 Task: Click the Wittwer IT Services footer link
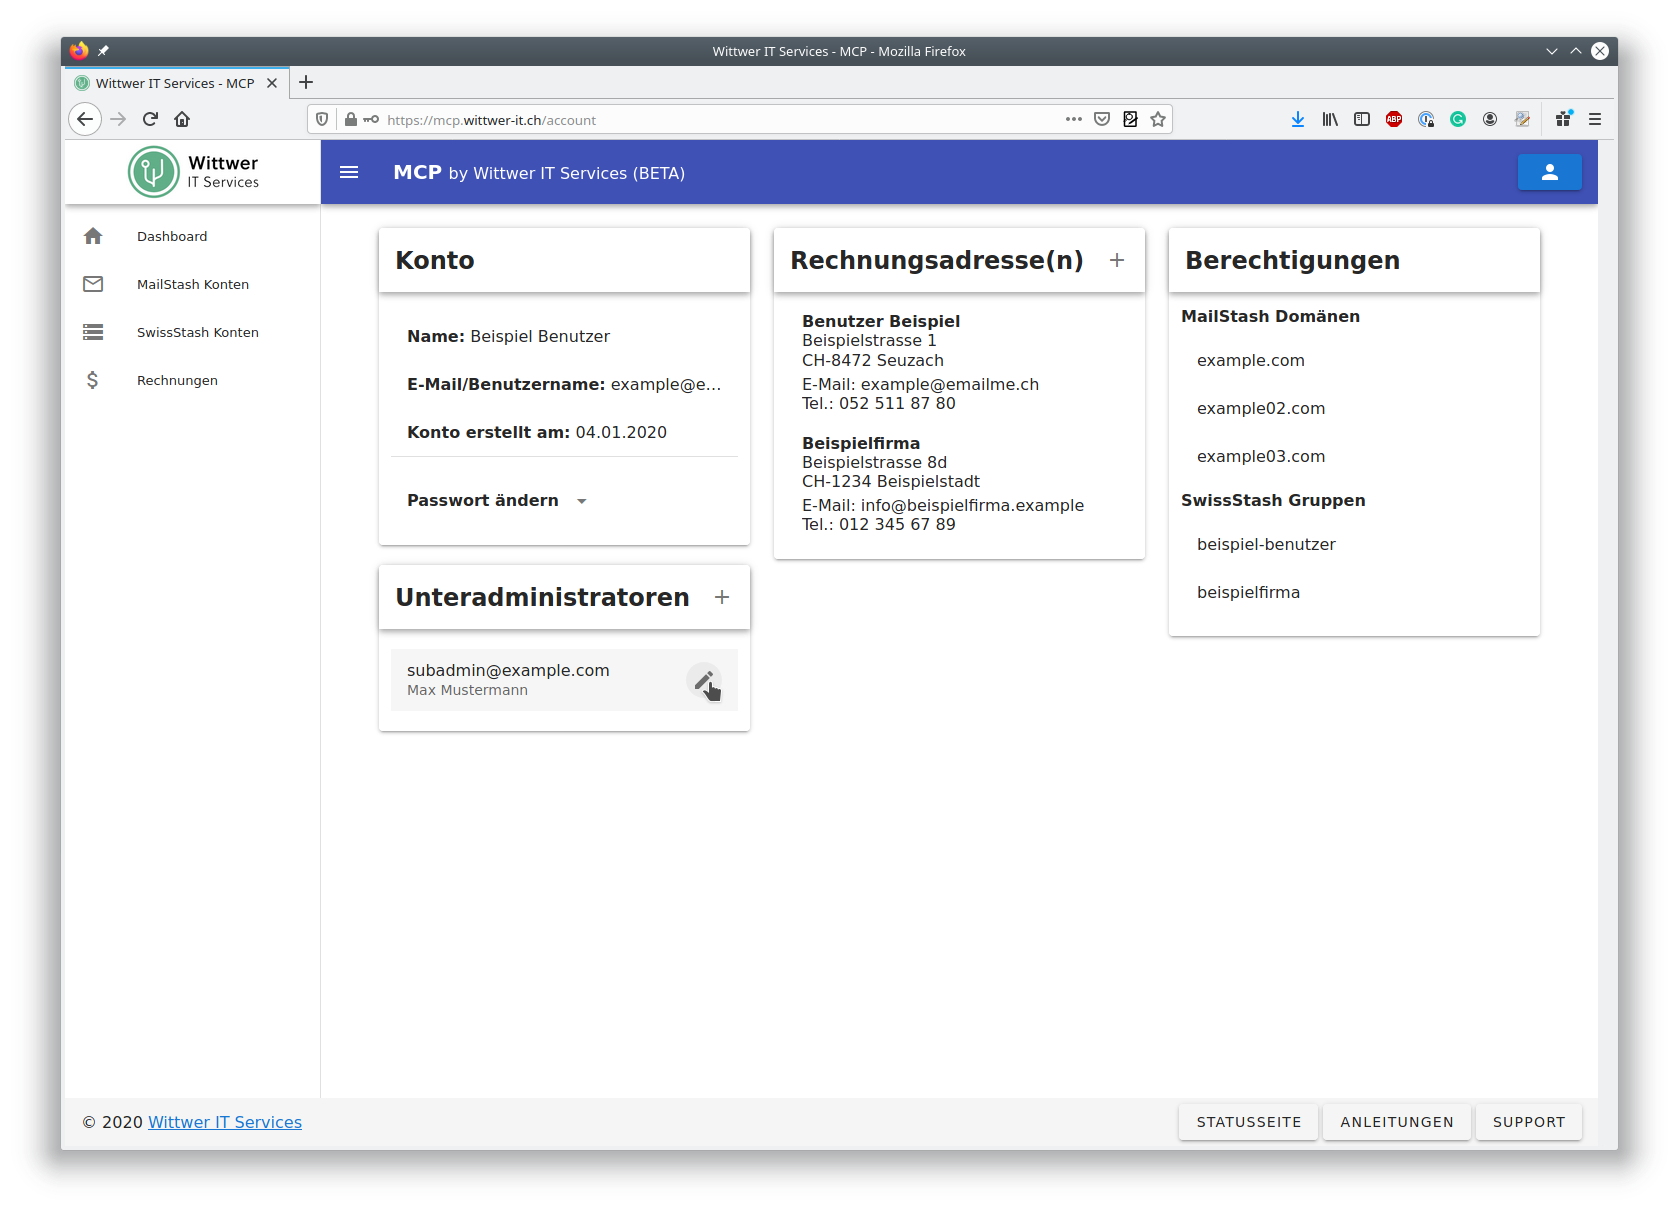tap(225, 1122)
